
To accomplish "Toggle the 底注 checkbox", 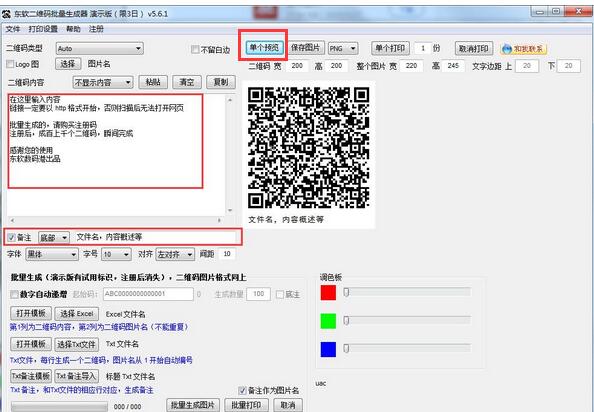I will tap(280, 295).
